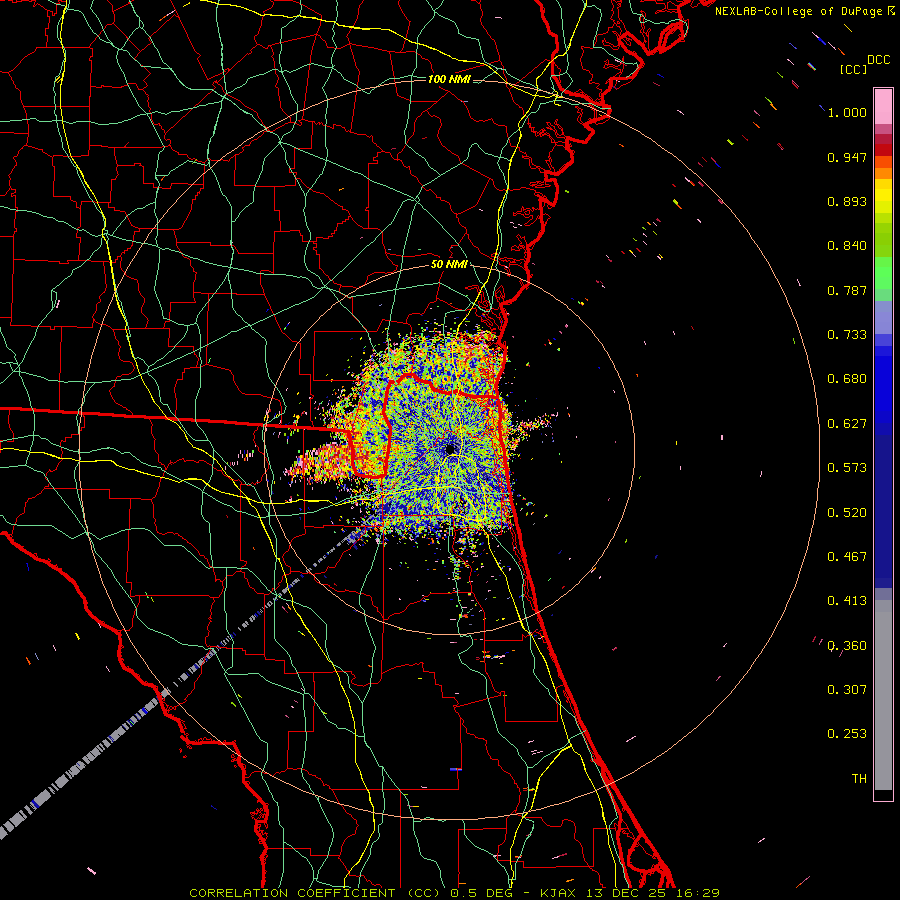
Task: Click the 0.467 color scale value
Action: pos(847,557)
